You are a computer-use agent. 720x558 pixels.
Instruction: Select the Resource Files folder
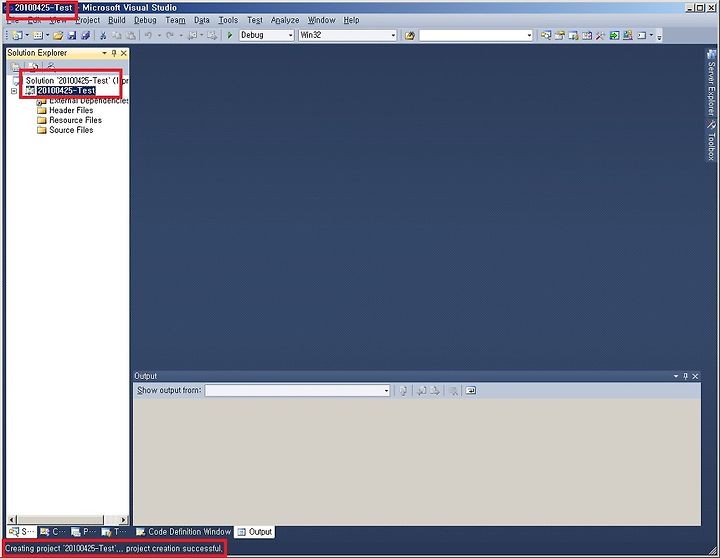tap(69, 120)
